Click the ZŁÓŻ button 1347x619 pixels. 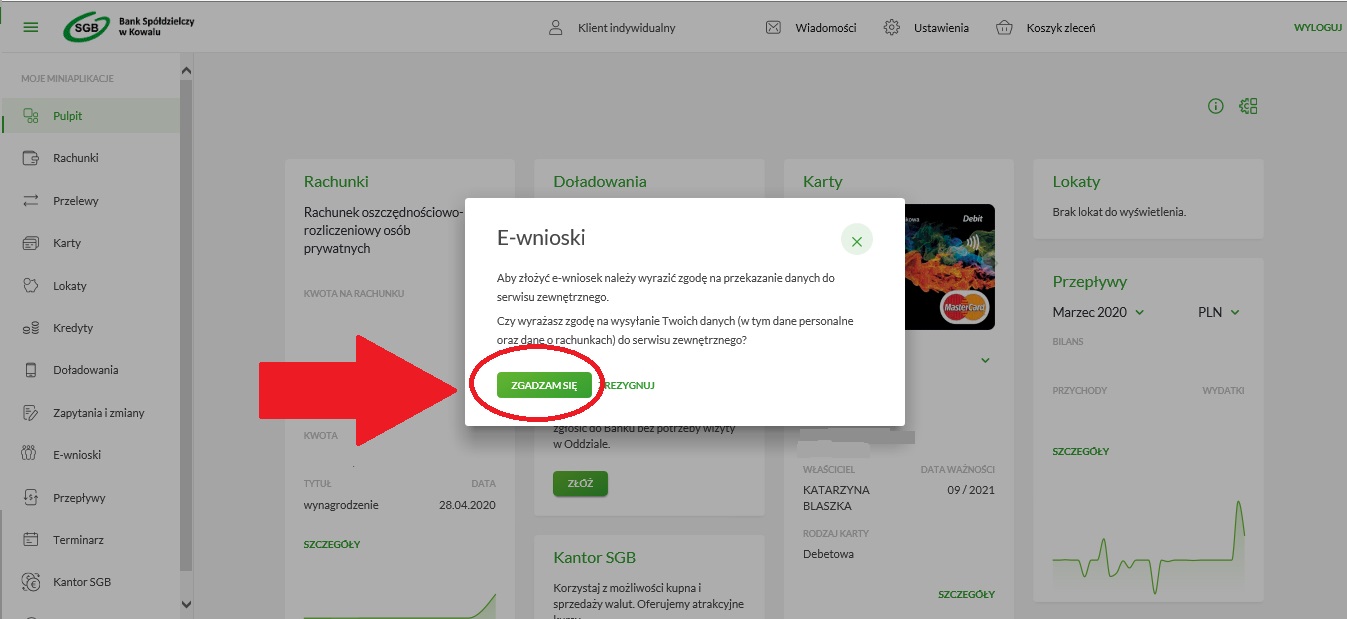click(580, 484)
